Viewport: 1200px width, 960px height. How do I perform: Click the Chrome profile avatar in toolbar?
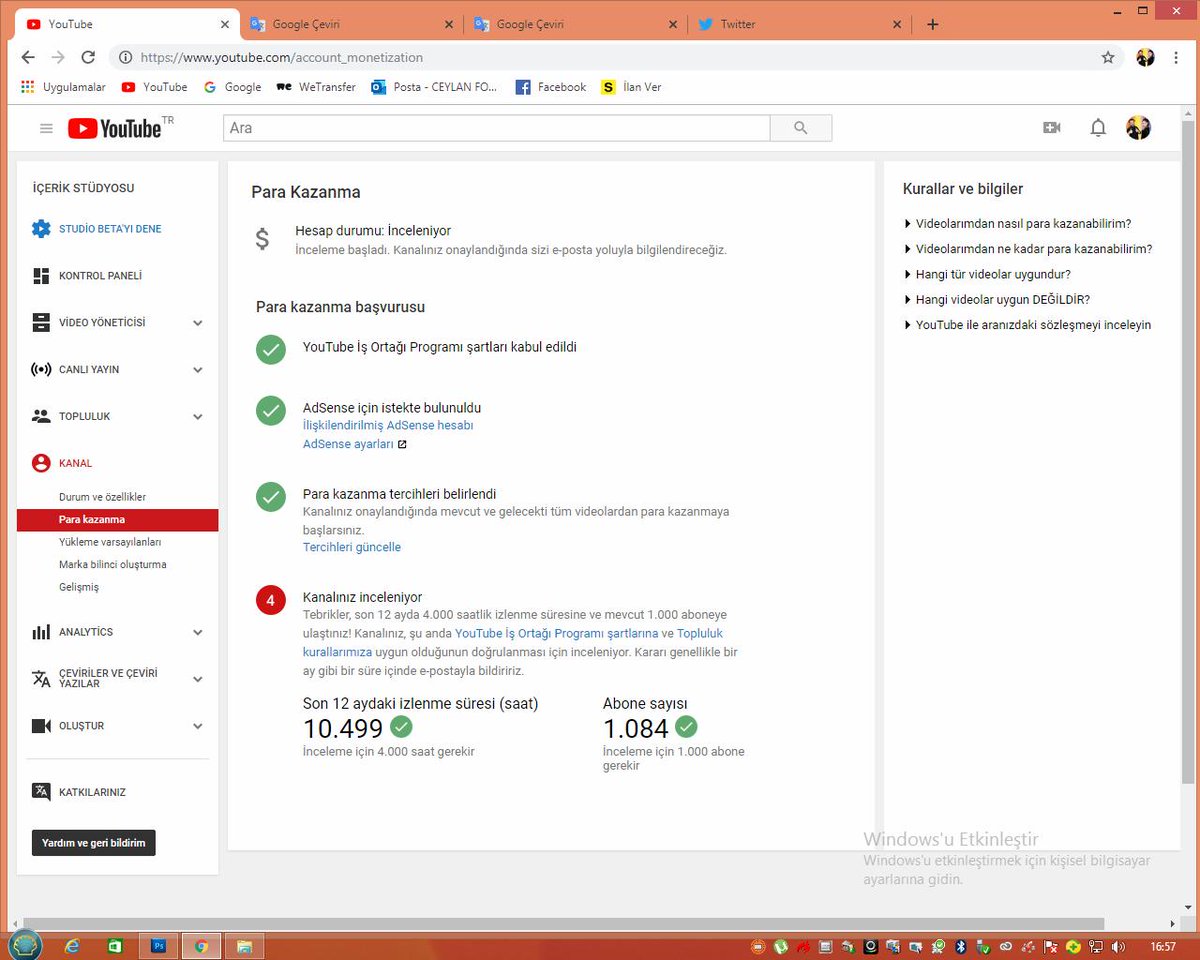click(x=1145, y=58)
